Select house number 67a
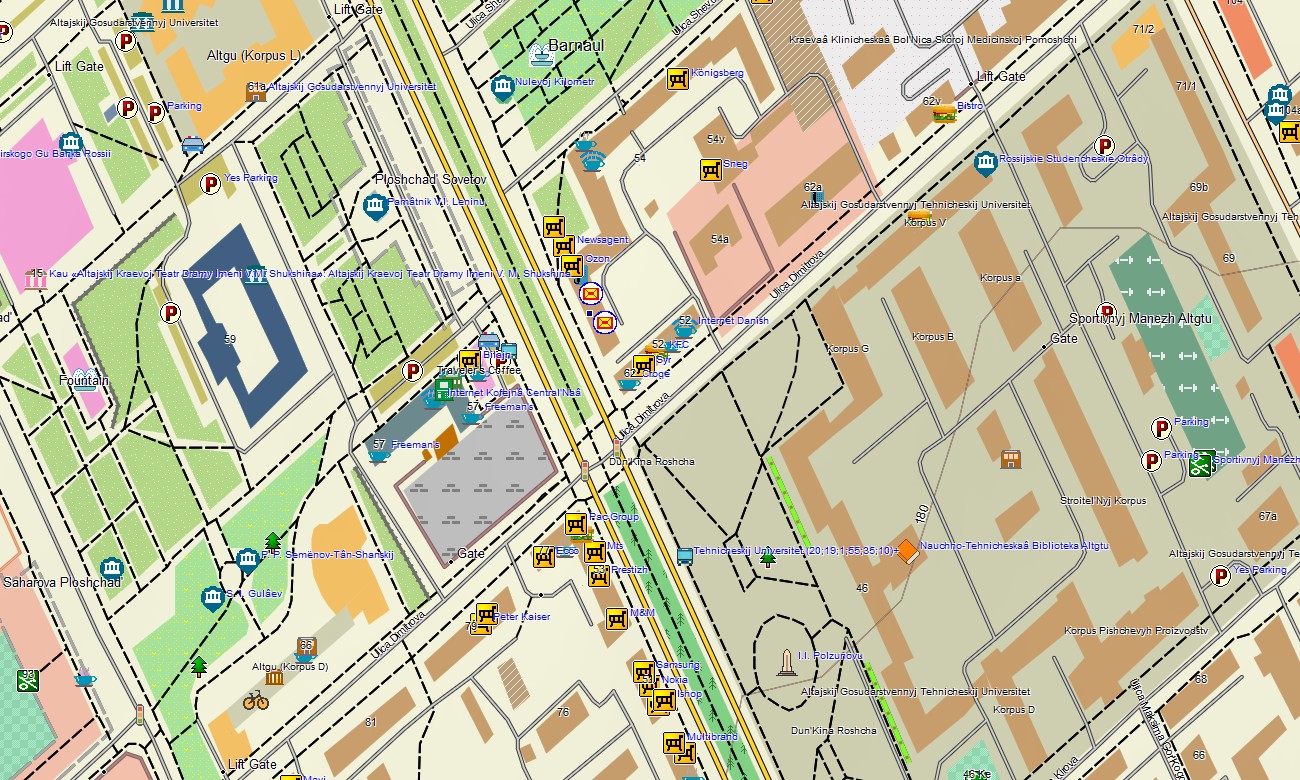 (1268, 516)
